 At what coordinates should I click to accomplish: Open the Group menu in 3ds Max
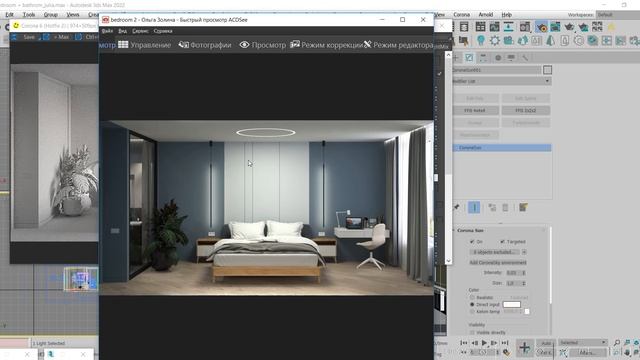pos(51,14)
